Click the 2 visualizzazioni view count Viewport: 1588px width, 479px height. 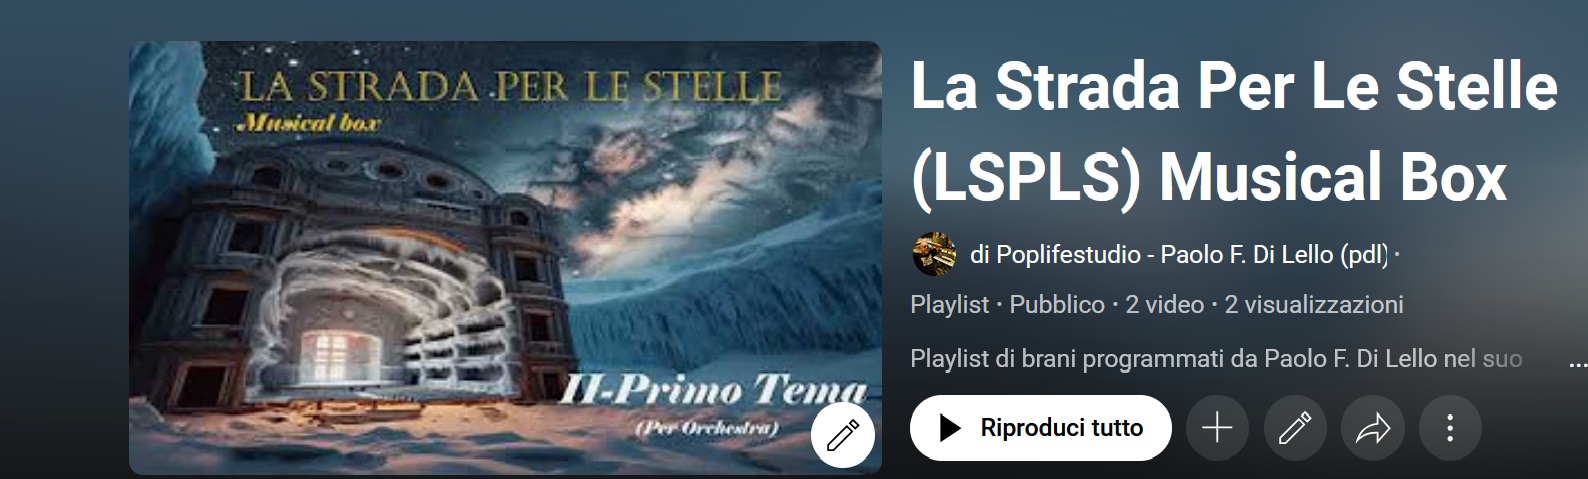[1313, 305]
